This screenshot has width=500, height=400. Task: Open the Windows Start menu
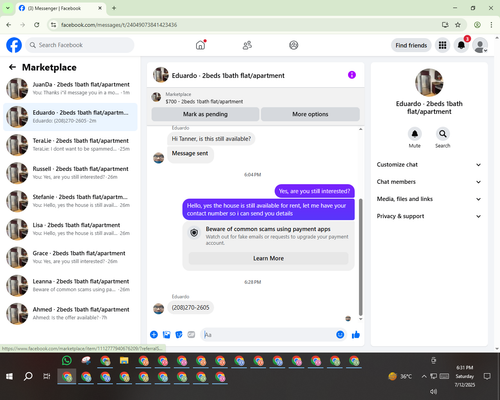[x=9, y=377]
